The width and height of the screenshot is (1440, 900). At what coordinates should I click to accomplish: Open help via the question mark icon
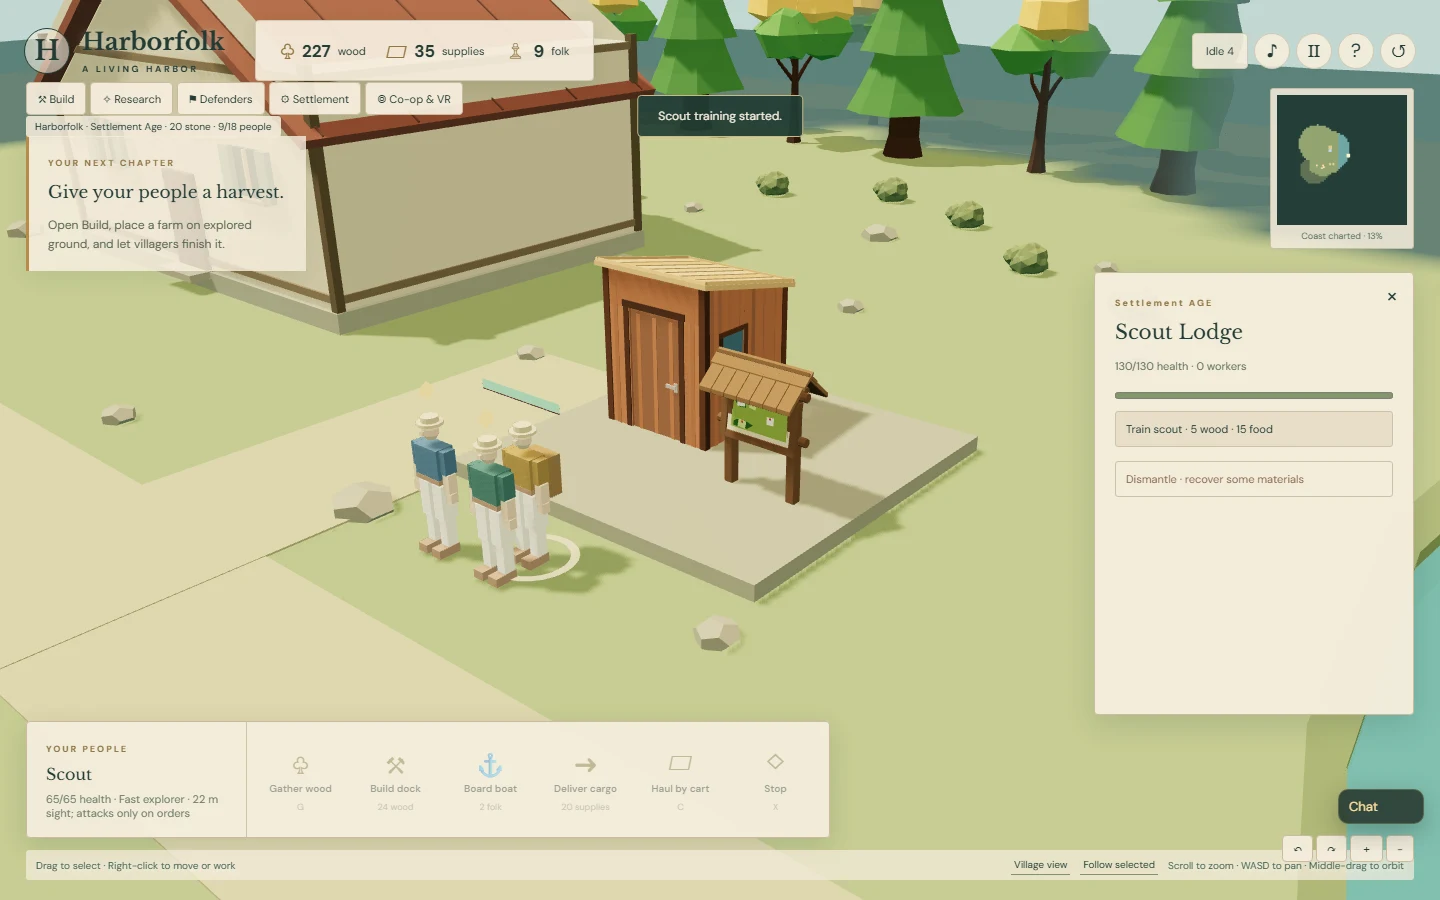1355,51
